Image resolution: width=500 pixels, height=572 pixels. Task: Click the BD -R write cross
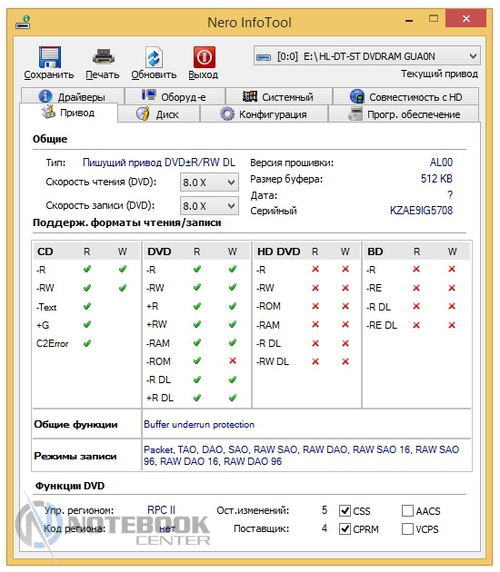tap(452, 269)
